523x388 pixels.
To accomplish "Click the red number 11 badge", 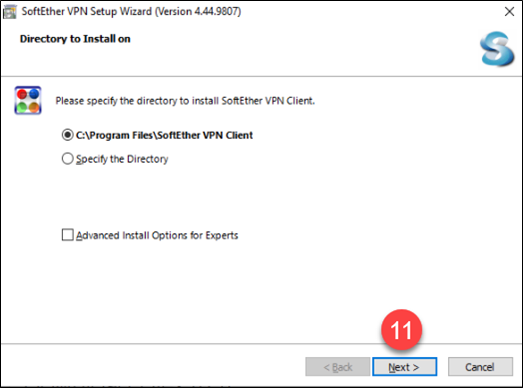I will [402, 330].
